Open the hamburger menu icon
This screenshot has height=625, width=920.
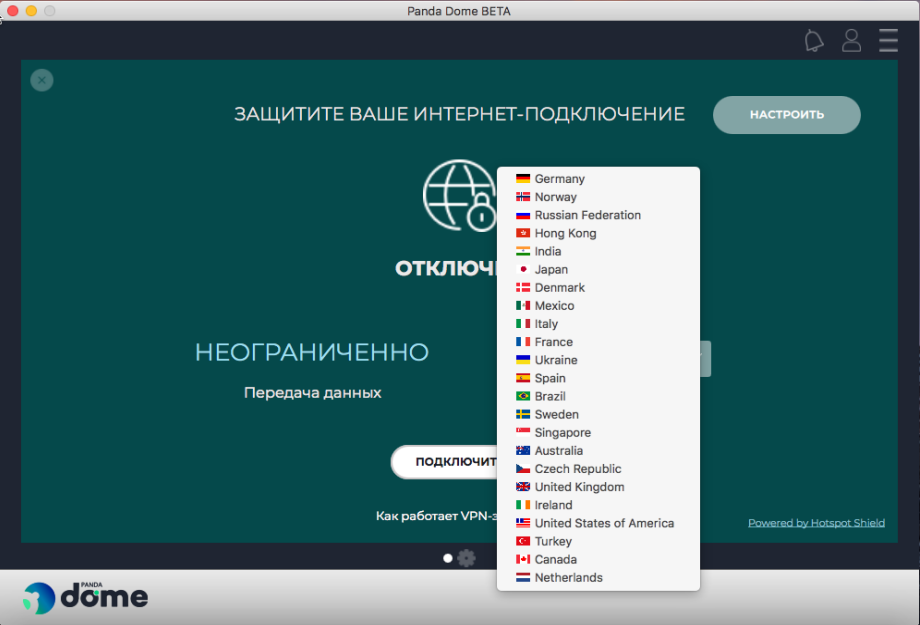point(888,40)
